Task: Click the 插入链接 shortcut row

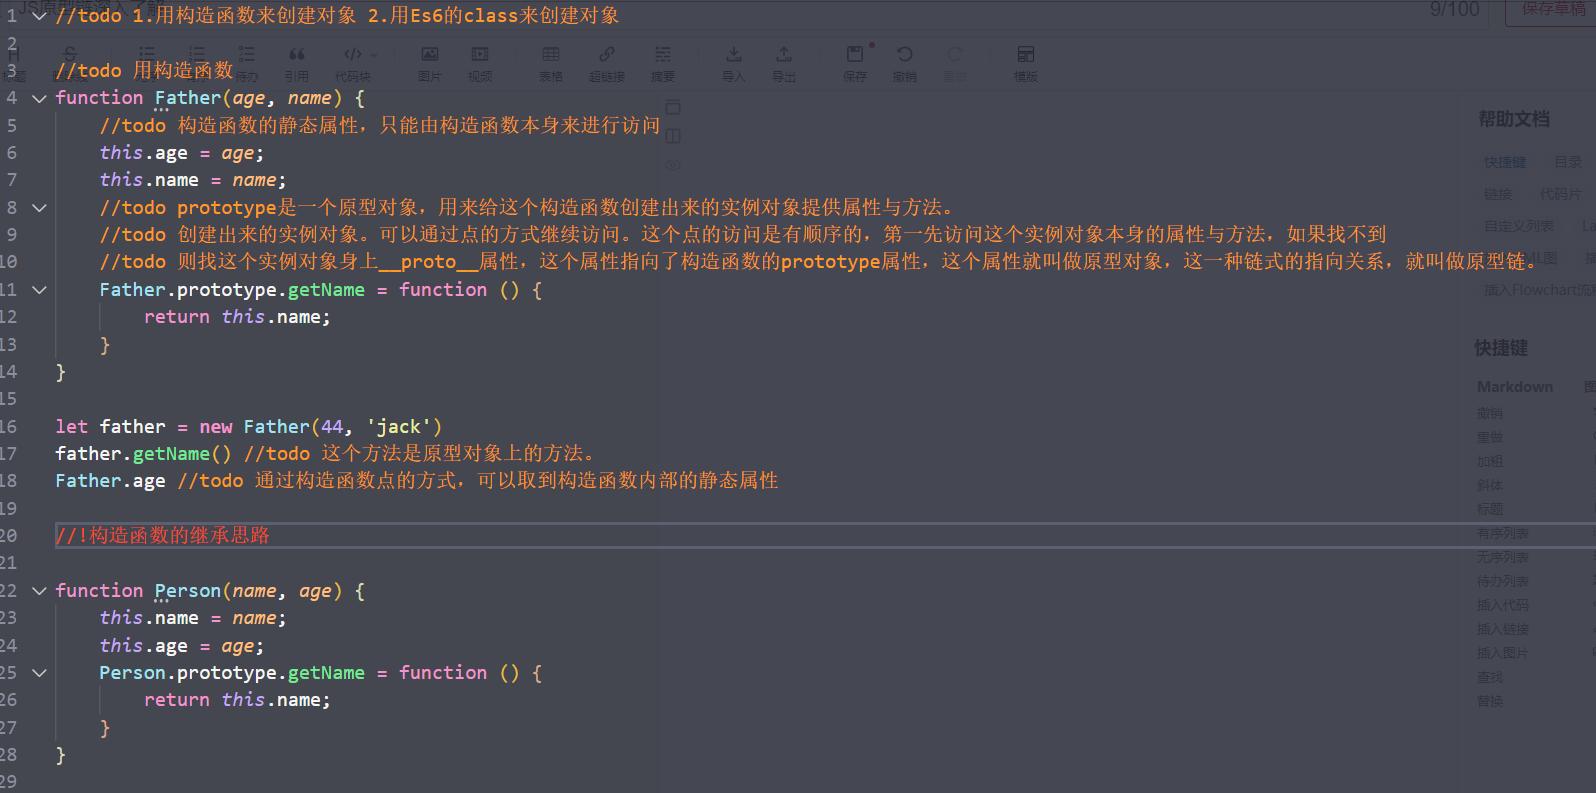Action: coord(1503,629)
